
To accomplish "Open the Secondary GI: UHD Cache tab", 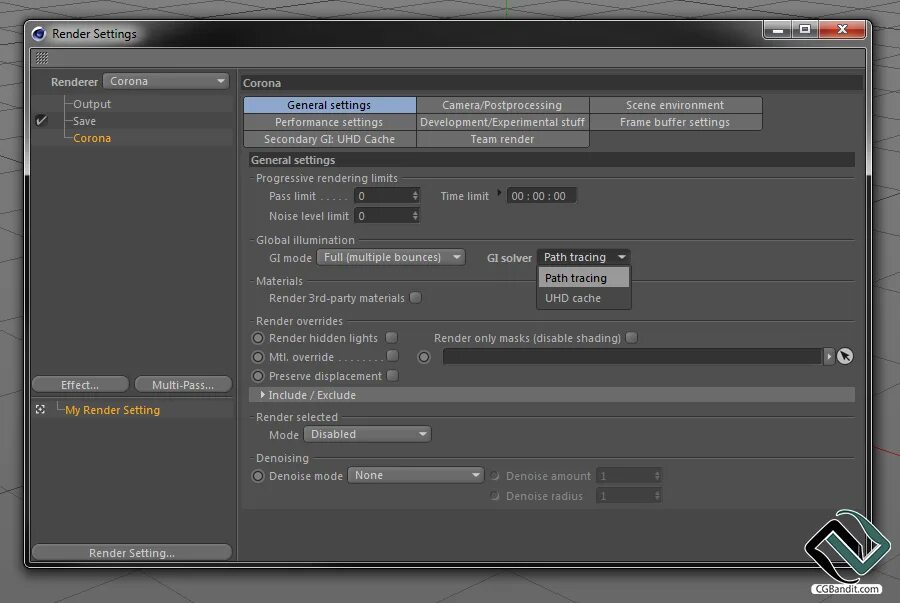I will pos(329,139).
